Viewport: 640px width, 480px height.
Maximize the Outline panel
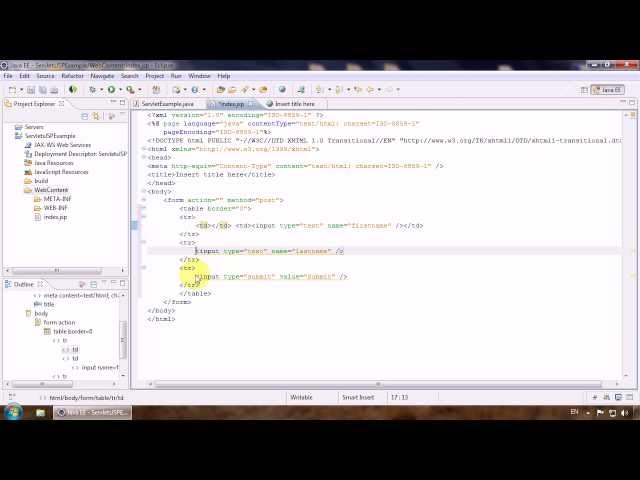coord(122,283)
